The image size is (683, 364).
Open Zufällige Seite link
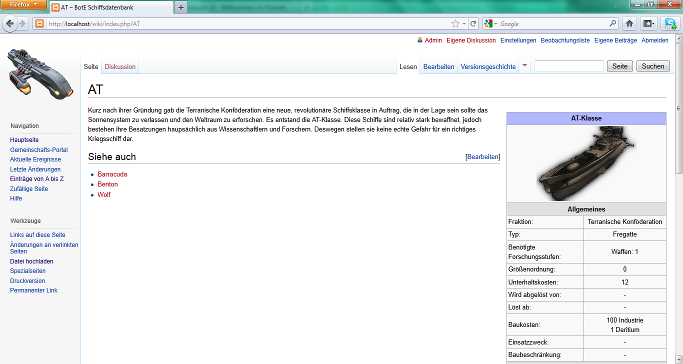point(29,189)
